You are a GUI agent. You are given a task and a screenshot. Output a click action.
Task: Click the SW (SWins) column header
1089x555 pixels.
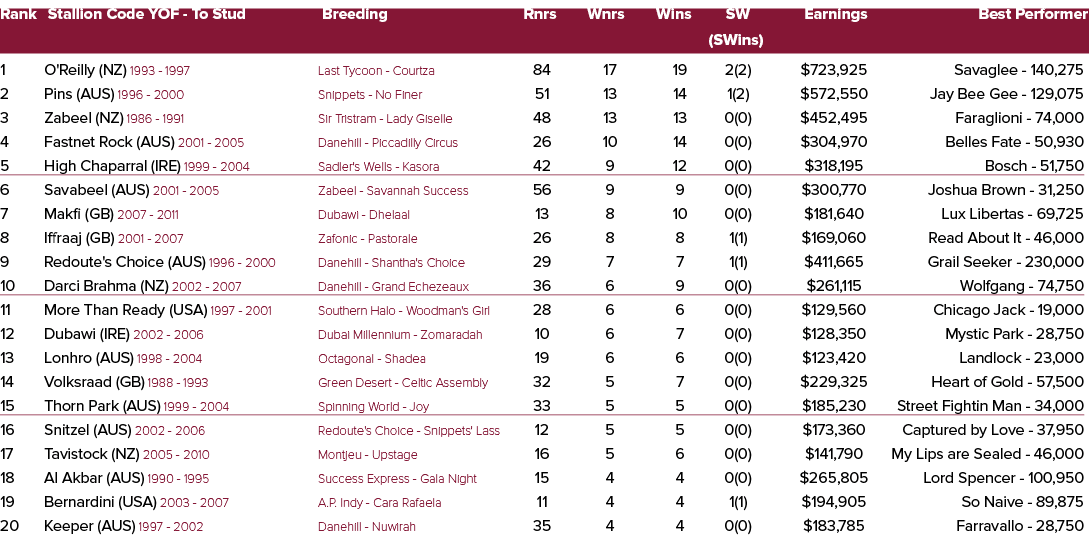tap(735, 27)
